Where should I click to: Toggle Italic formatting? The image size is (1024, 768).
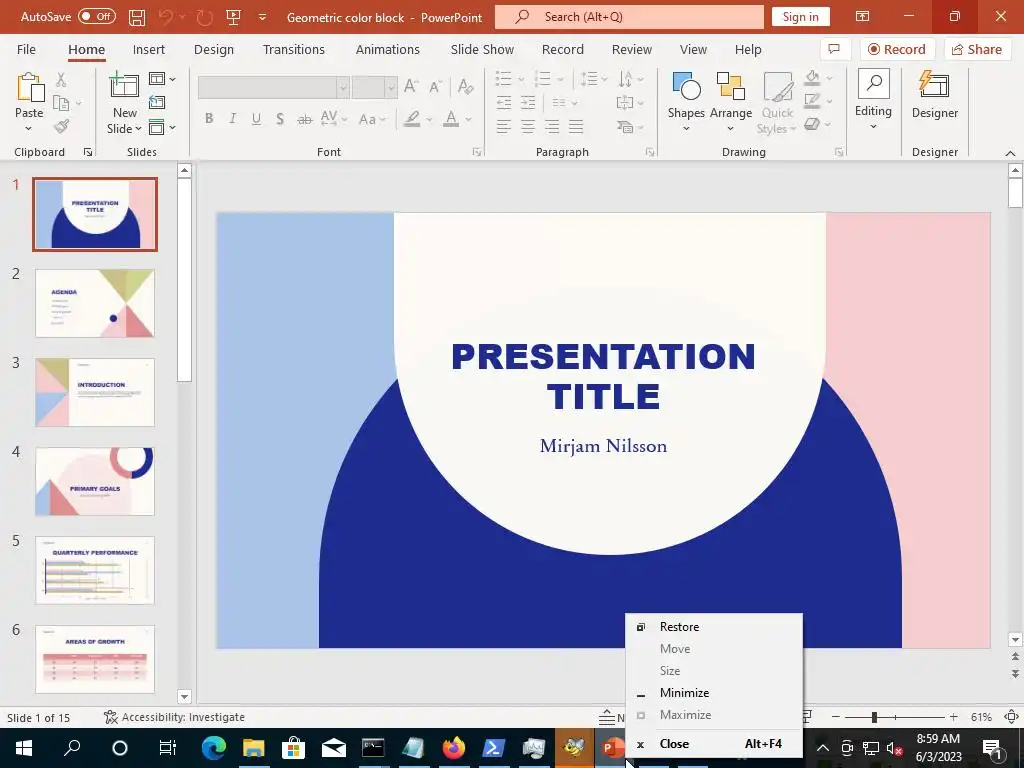click(232, 118)
